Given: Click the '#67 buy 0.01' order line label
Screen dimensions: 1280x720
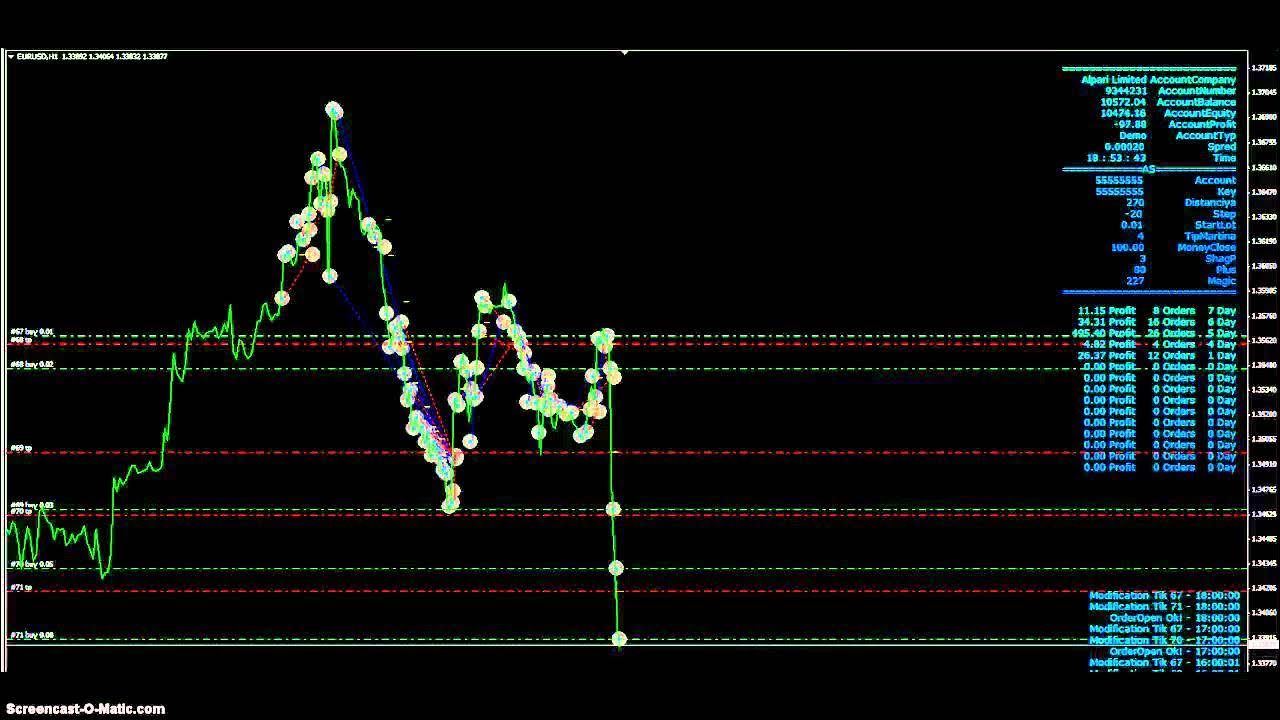Looking at the screenshot, I should click(31, 331).
